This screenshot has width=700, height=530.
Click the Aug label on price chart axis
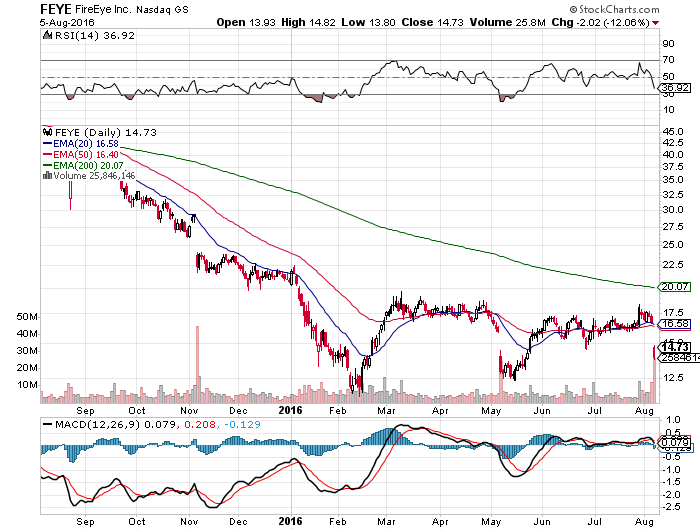pos(644,410)
